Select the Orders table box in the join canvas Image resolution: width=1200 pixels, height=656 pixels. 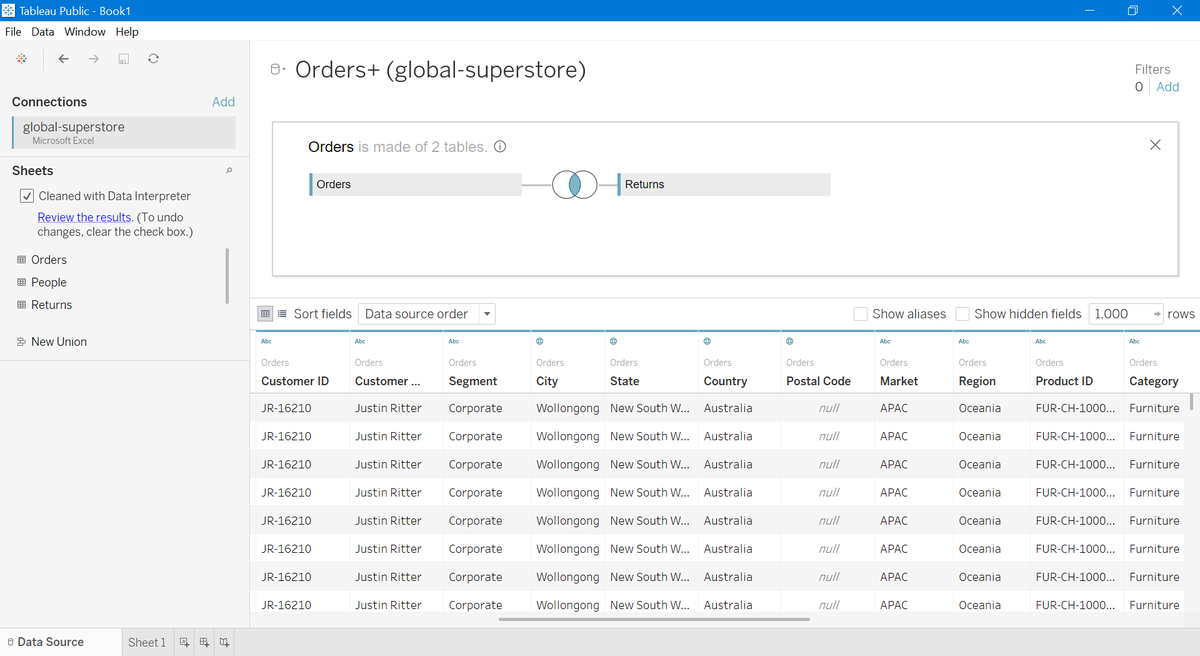click(x=415, y=184)
